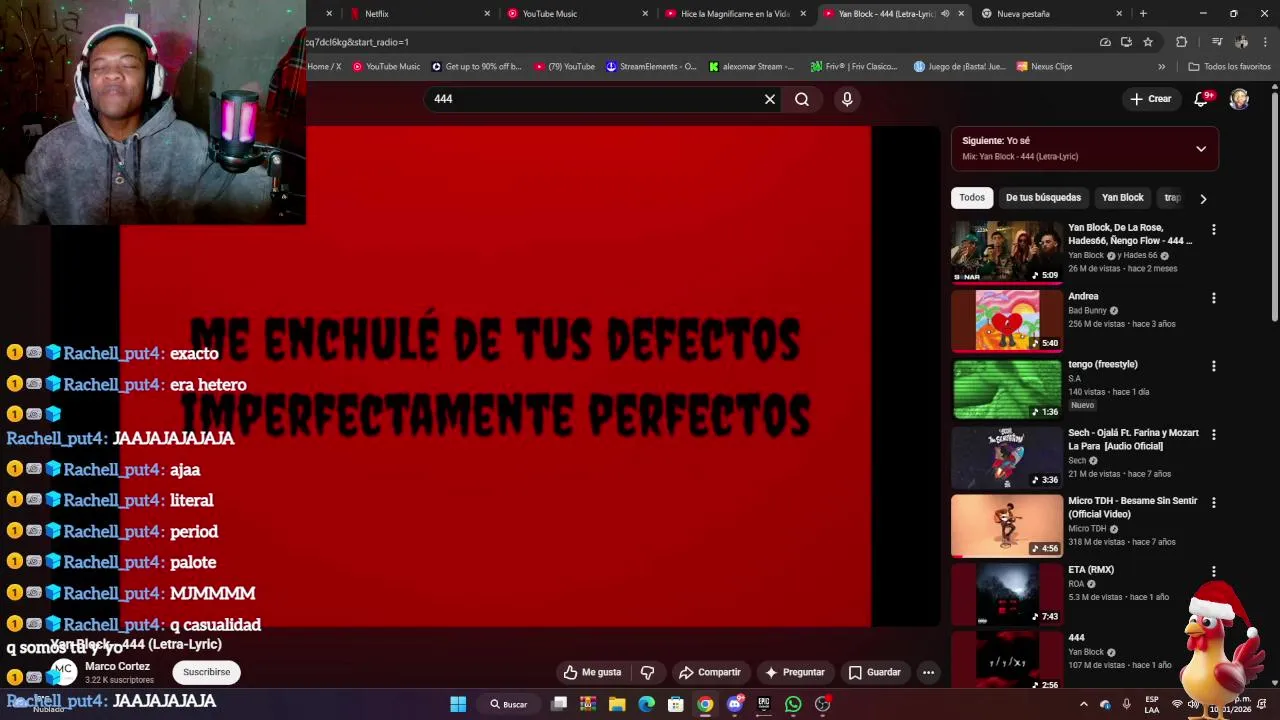The width and height of the screenshot is (1280, 720).
Task: Open Discord from taskbar
Action: tap(735, 704)
